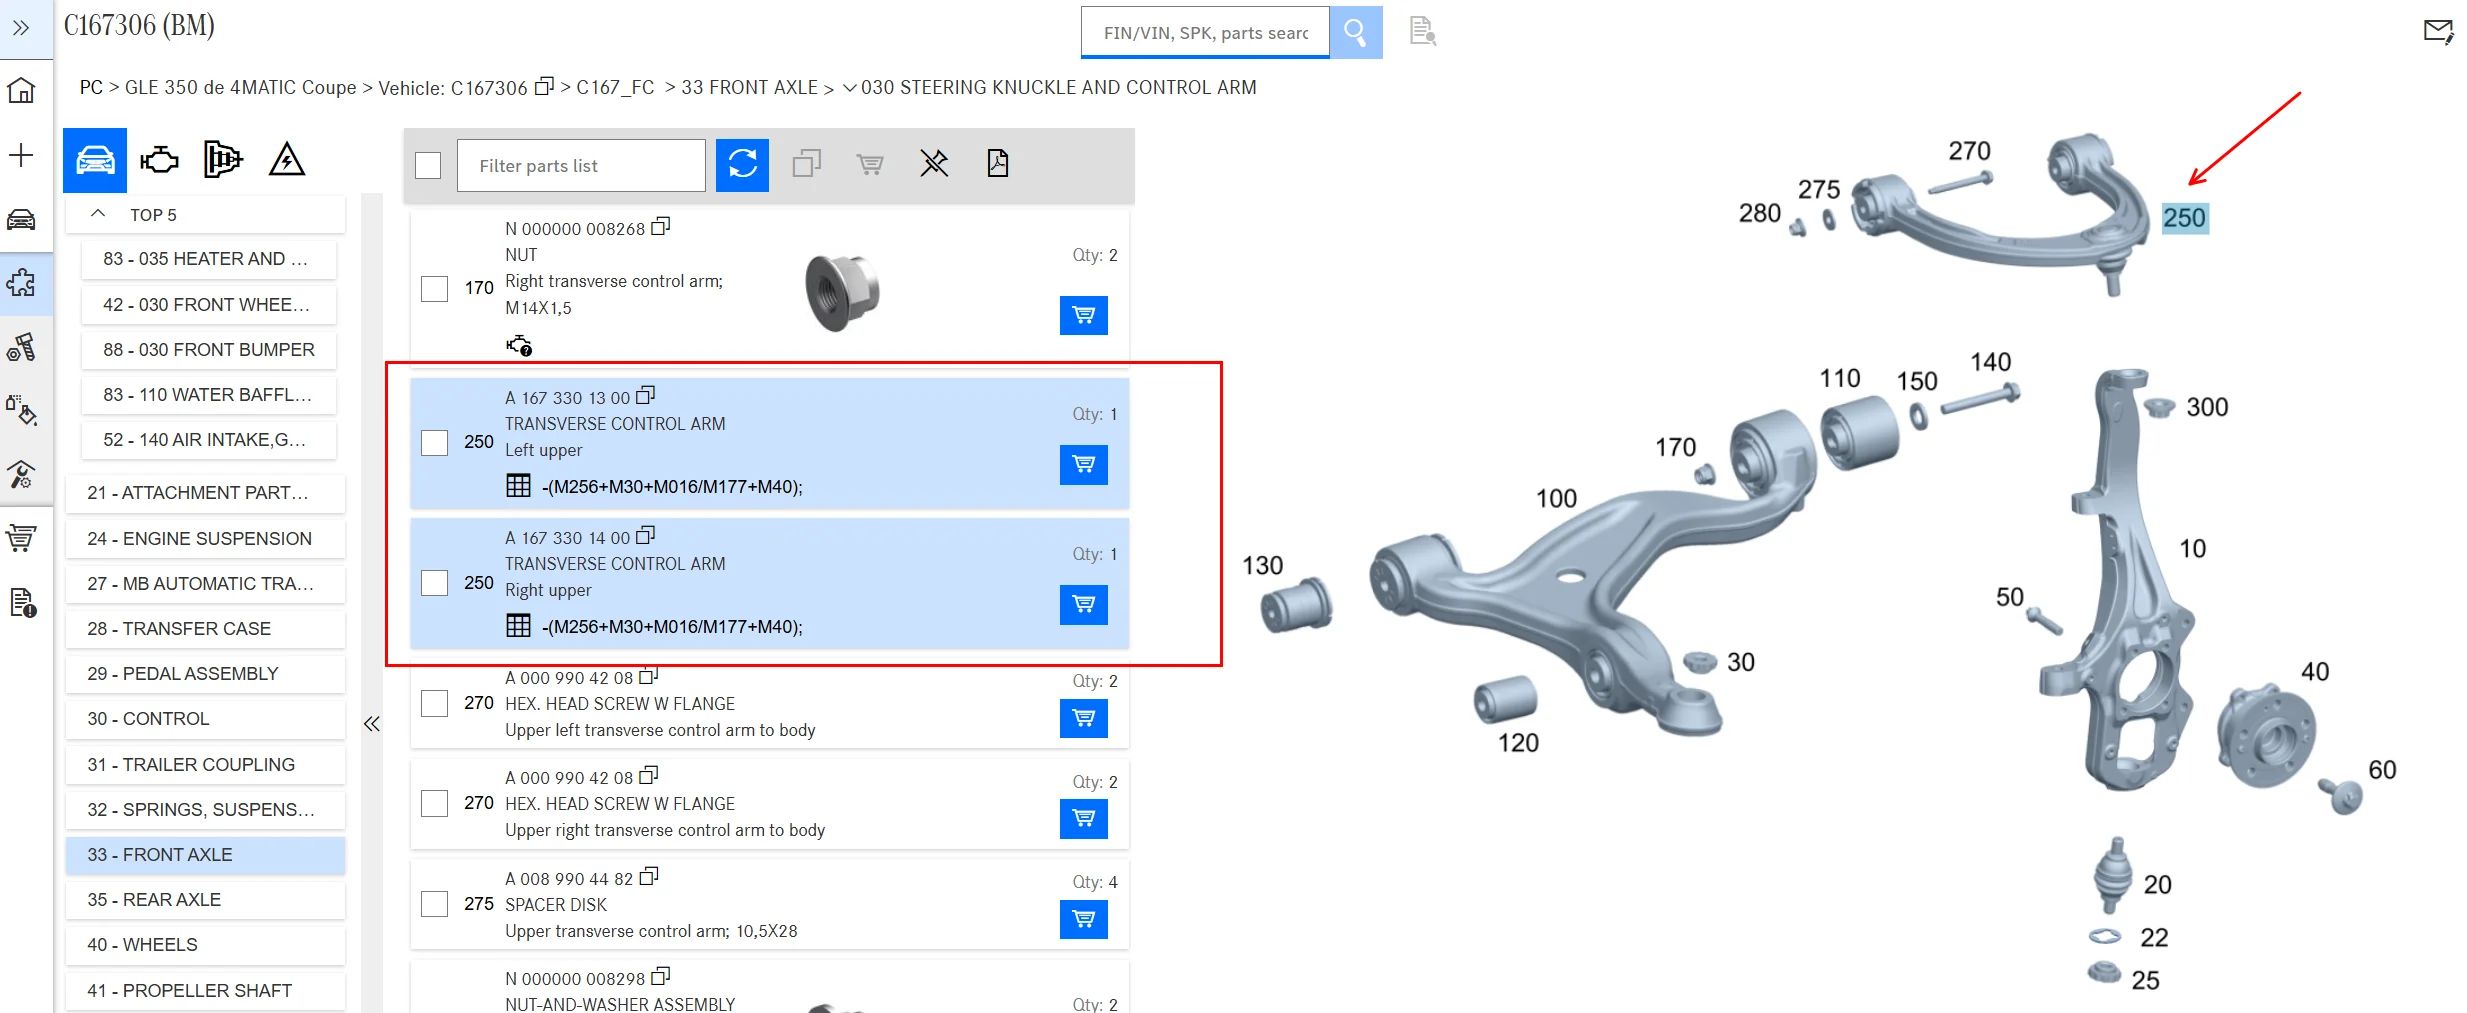Select the puzzle parts icon in sidebar

[21, 283]
